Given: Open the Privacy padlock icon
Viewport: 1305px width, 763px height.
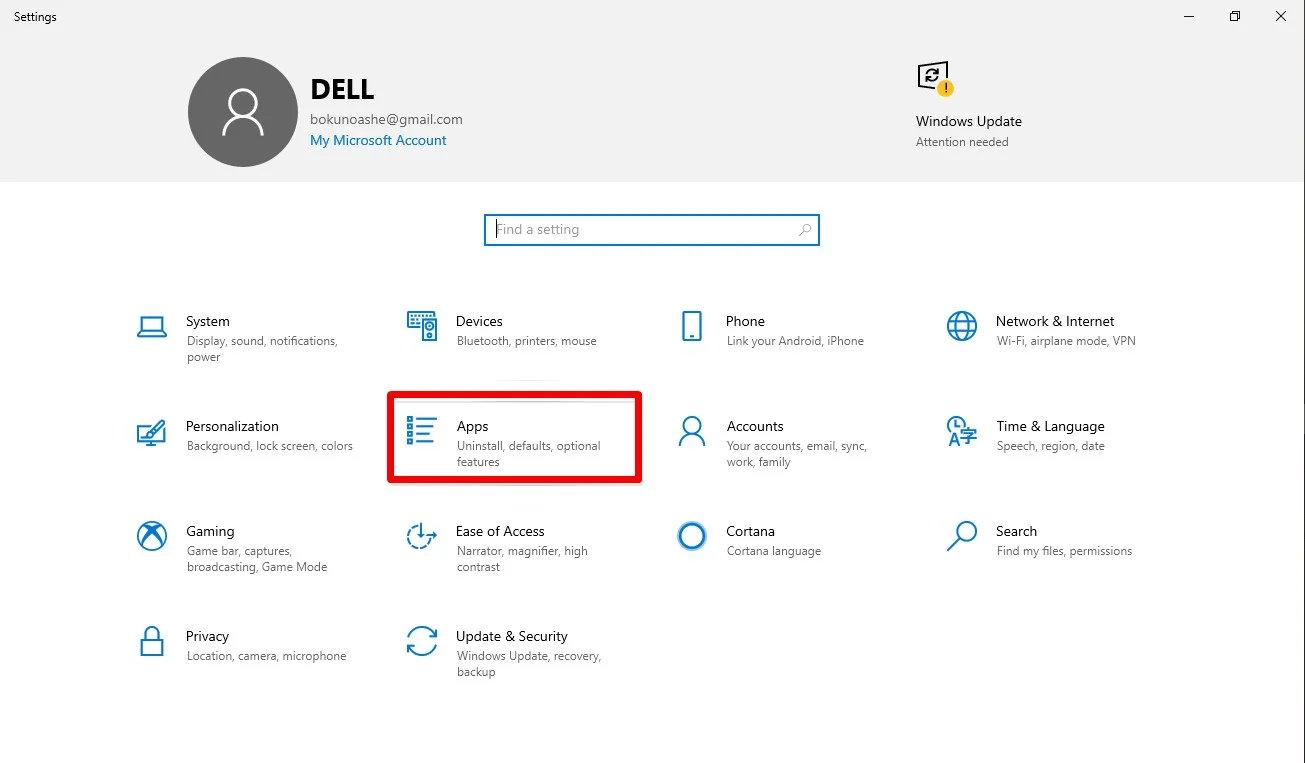Looking at the screenshot, I should (x=152, y=641).
